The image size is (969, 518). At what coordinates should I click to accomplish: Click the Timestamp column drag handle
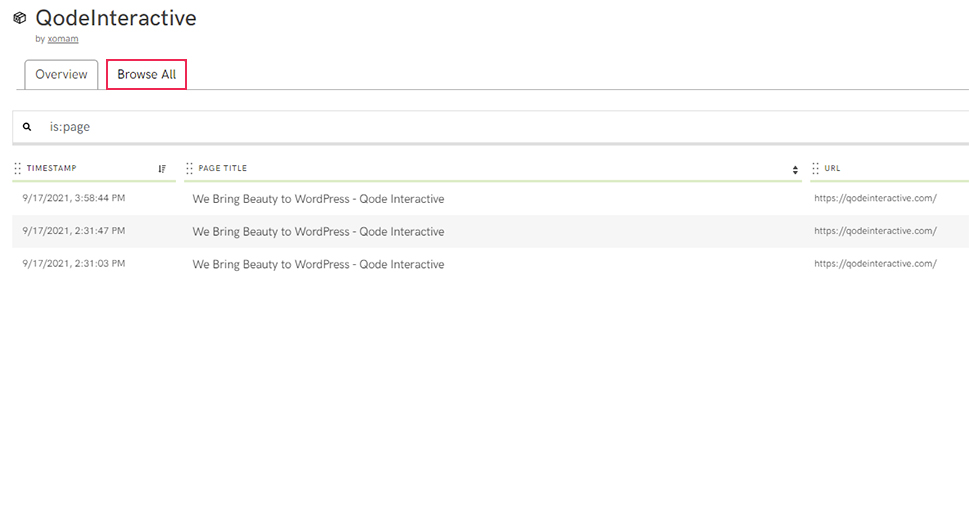17,168
